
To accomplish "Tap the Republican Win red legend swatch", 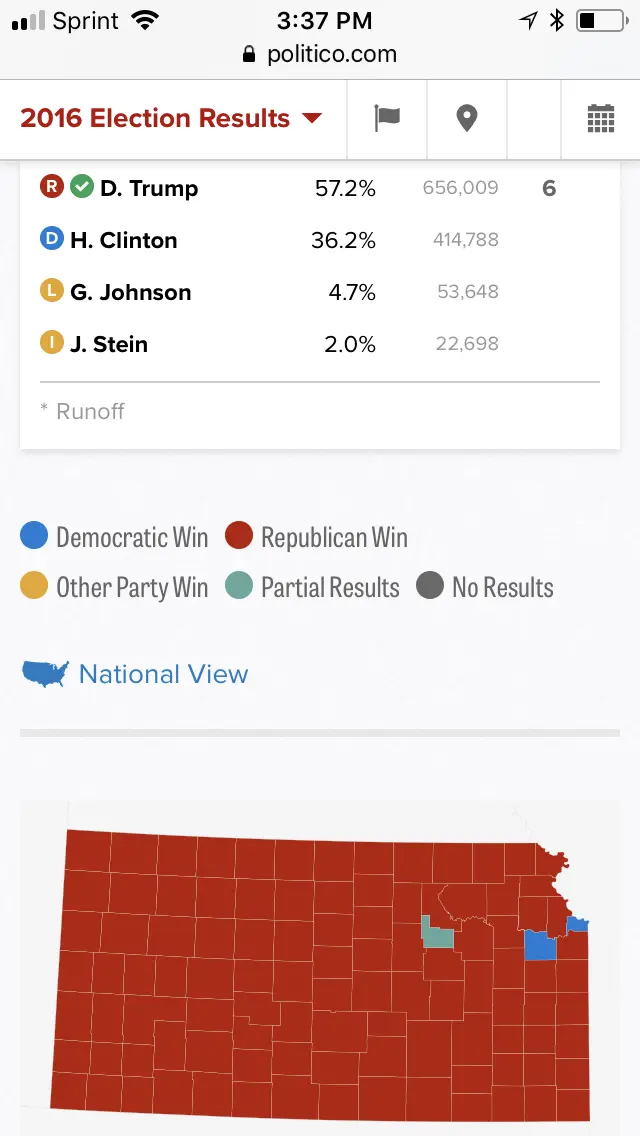I will click(238, 536).
